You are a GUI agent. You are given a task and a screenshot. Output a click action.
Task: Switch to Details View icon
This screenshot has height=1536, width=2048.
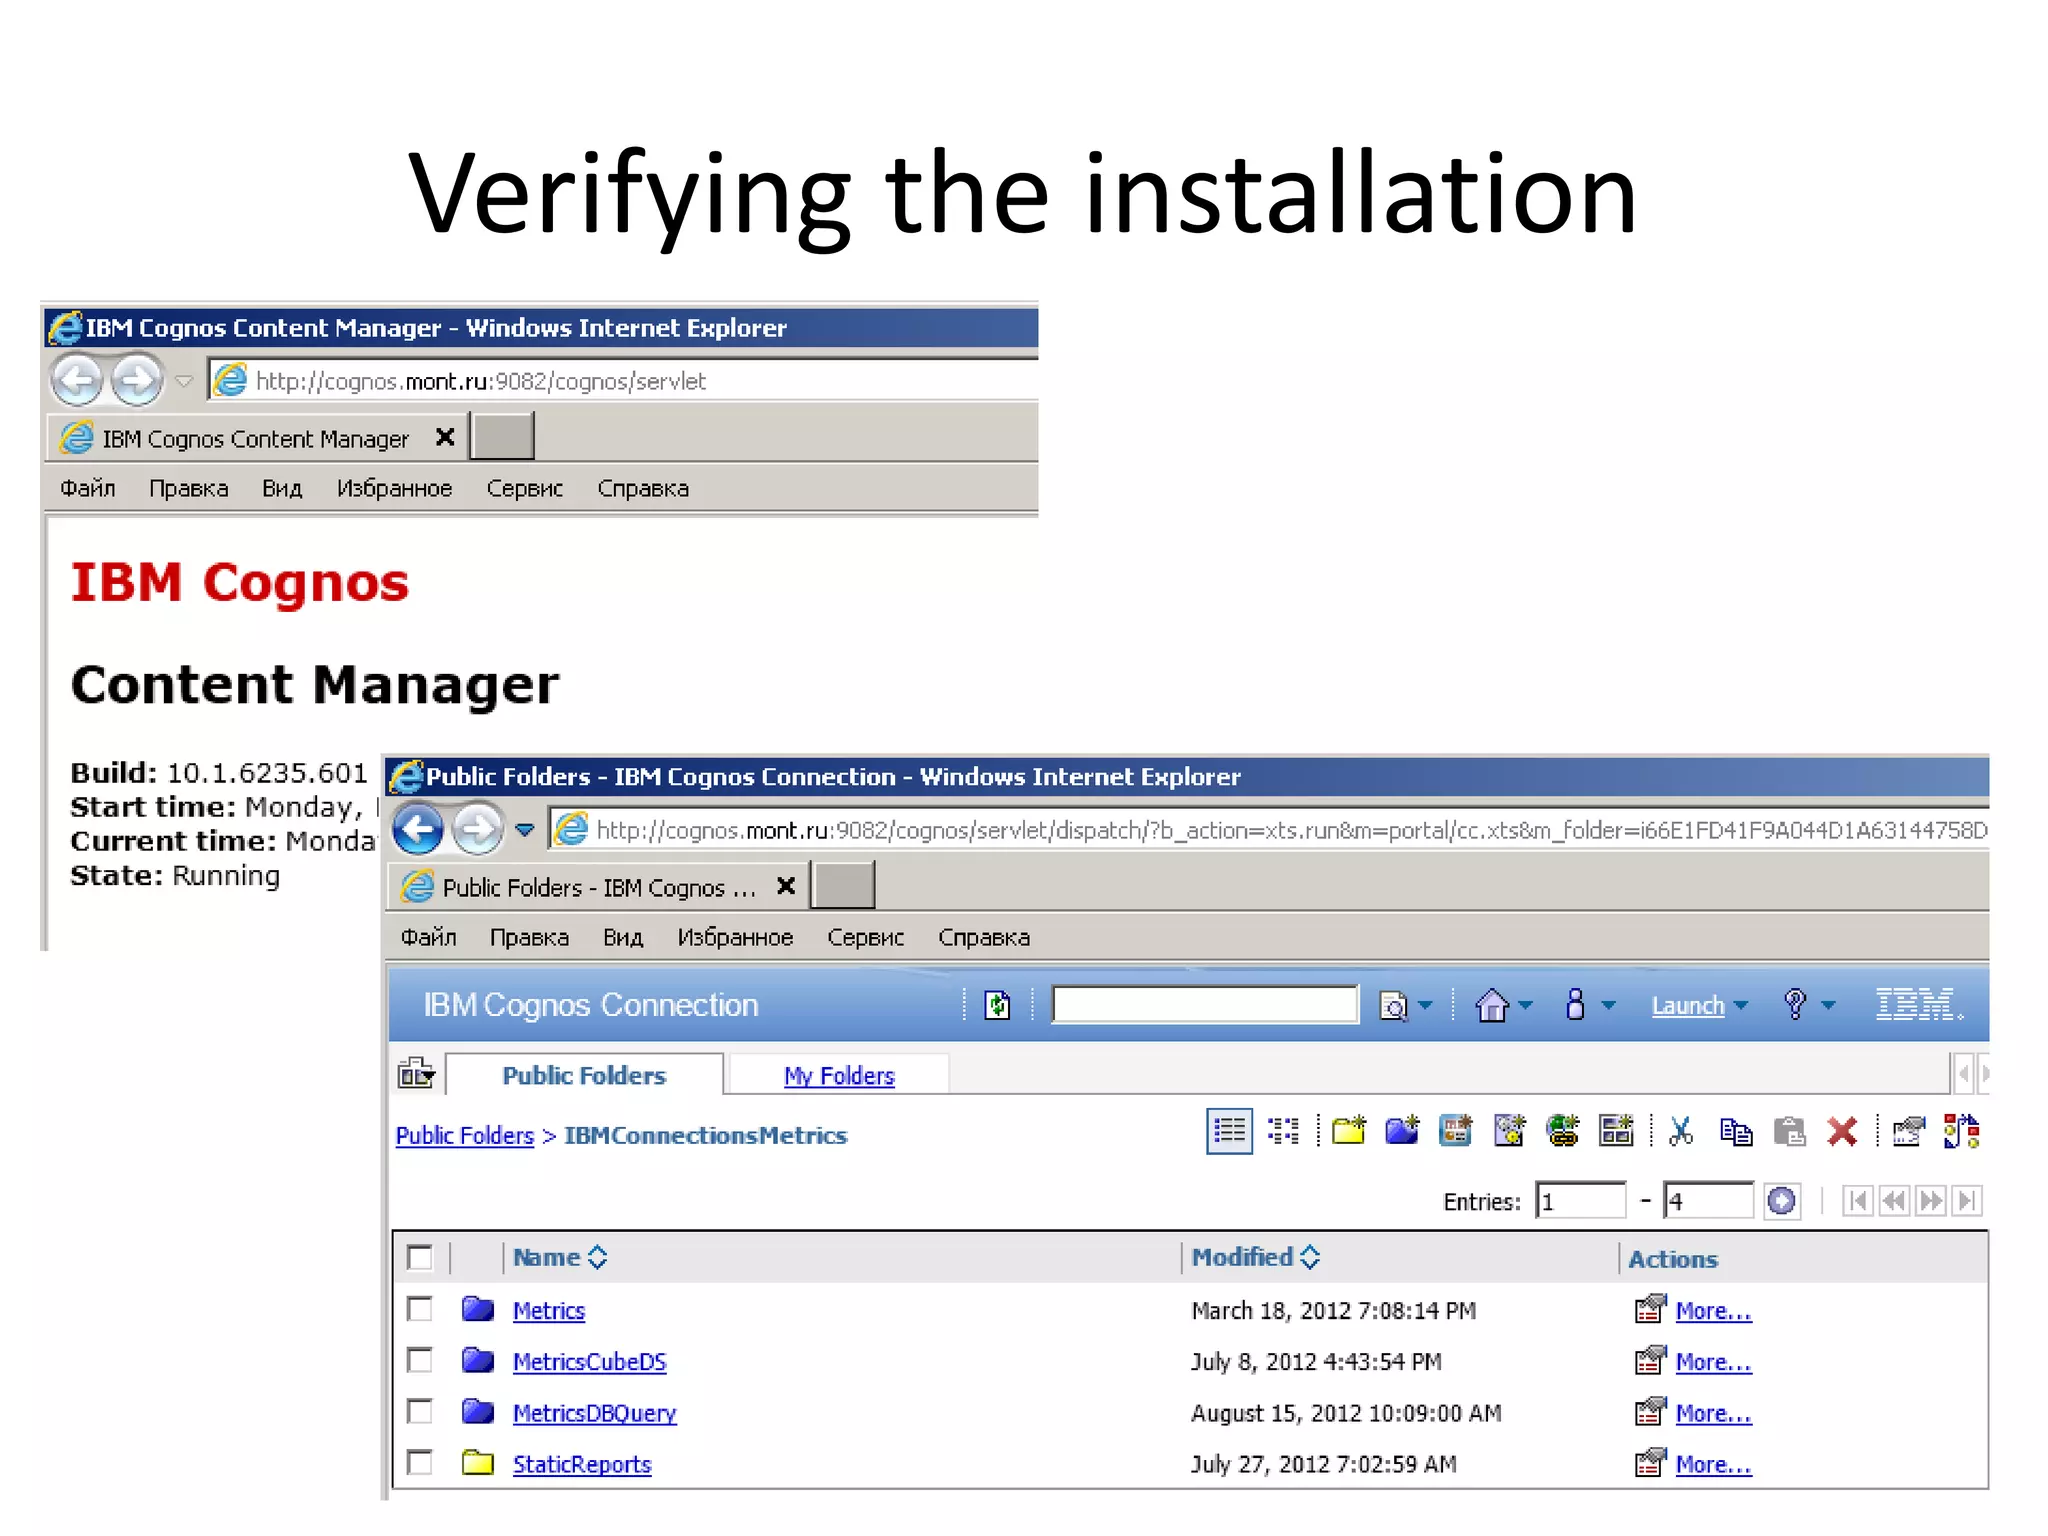tap(1283, 1132)
